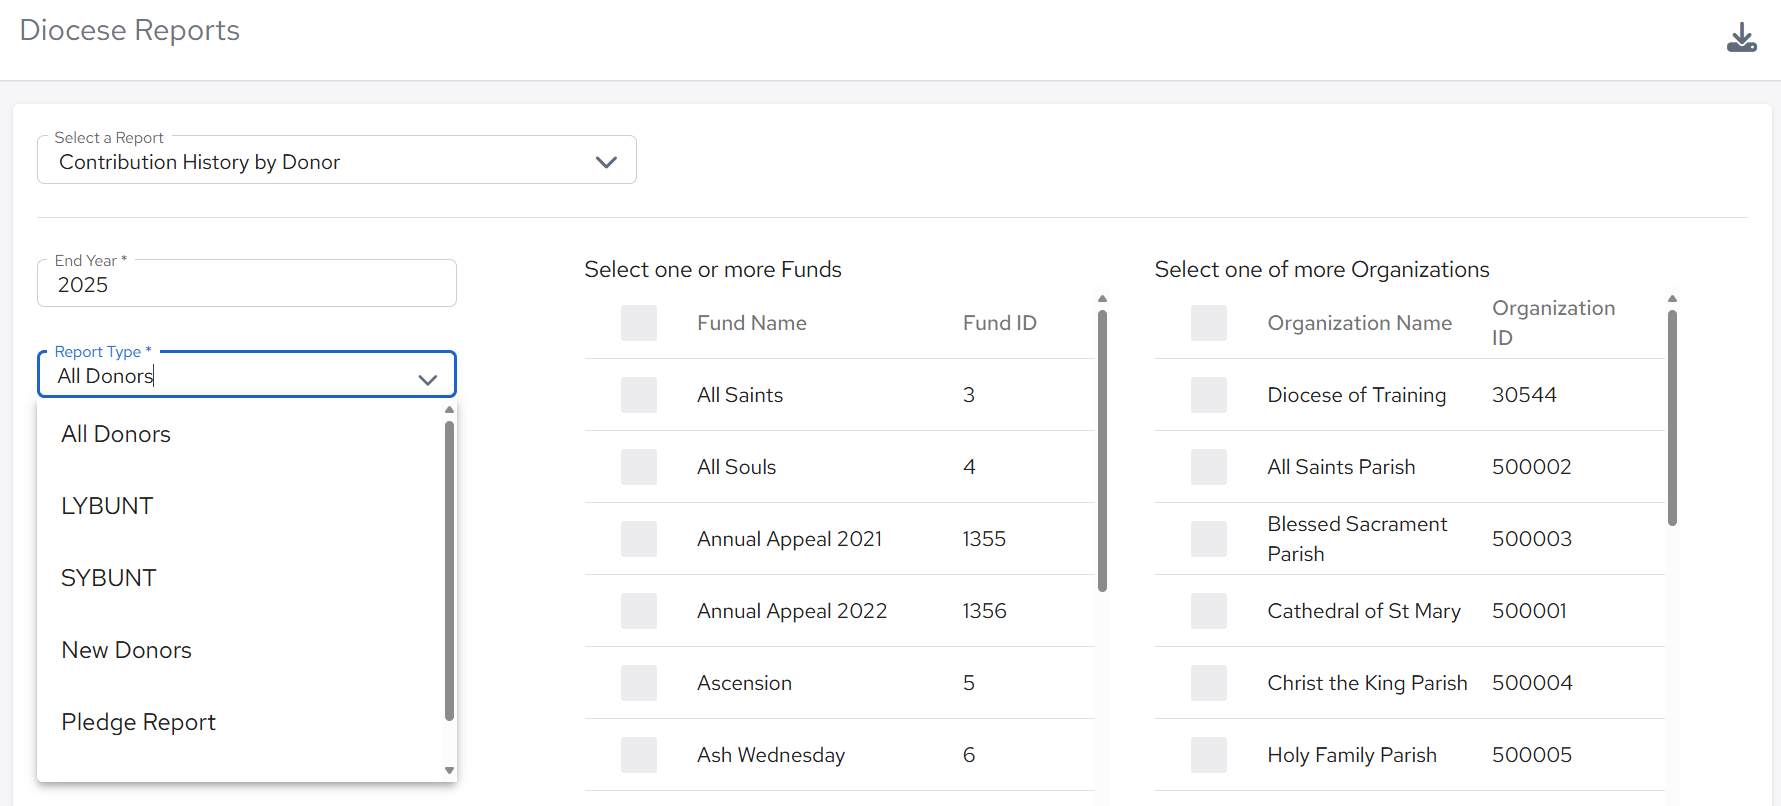Click the Report Type list down arrow

pyautogui.click(x=449, y=770)
